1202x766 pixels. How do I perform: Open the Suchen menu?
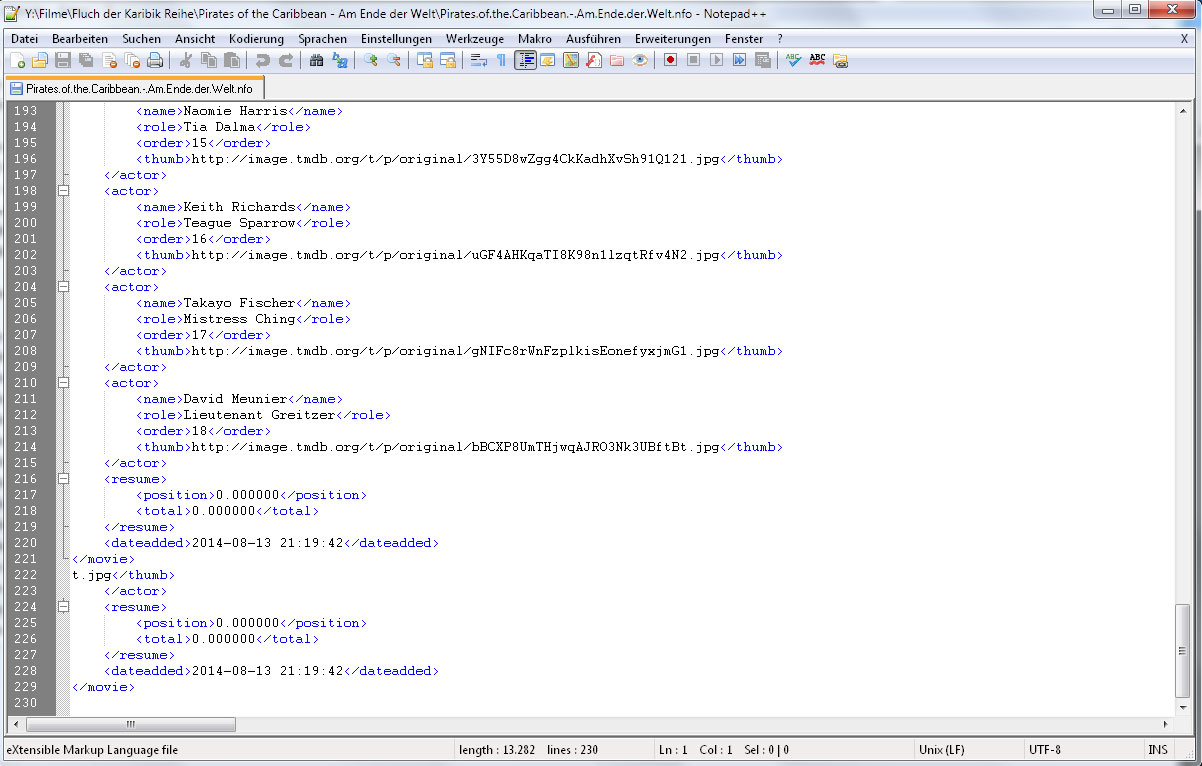click(141, 39)
